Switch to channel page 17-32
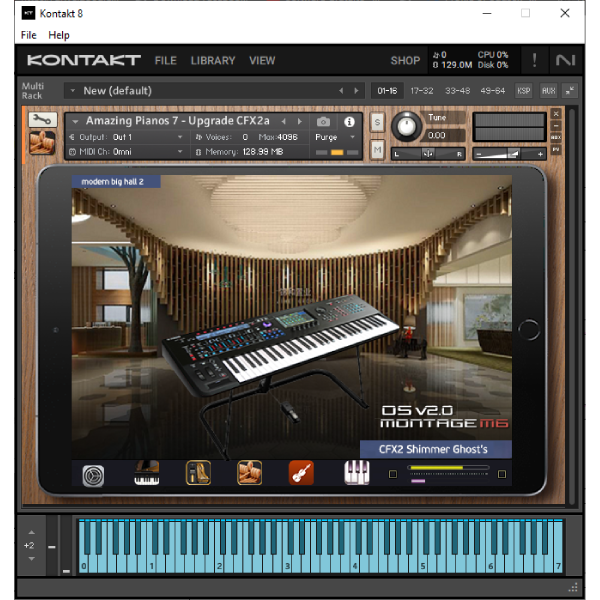 coord(422,91)
